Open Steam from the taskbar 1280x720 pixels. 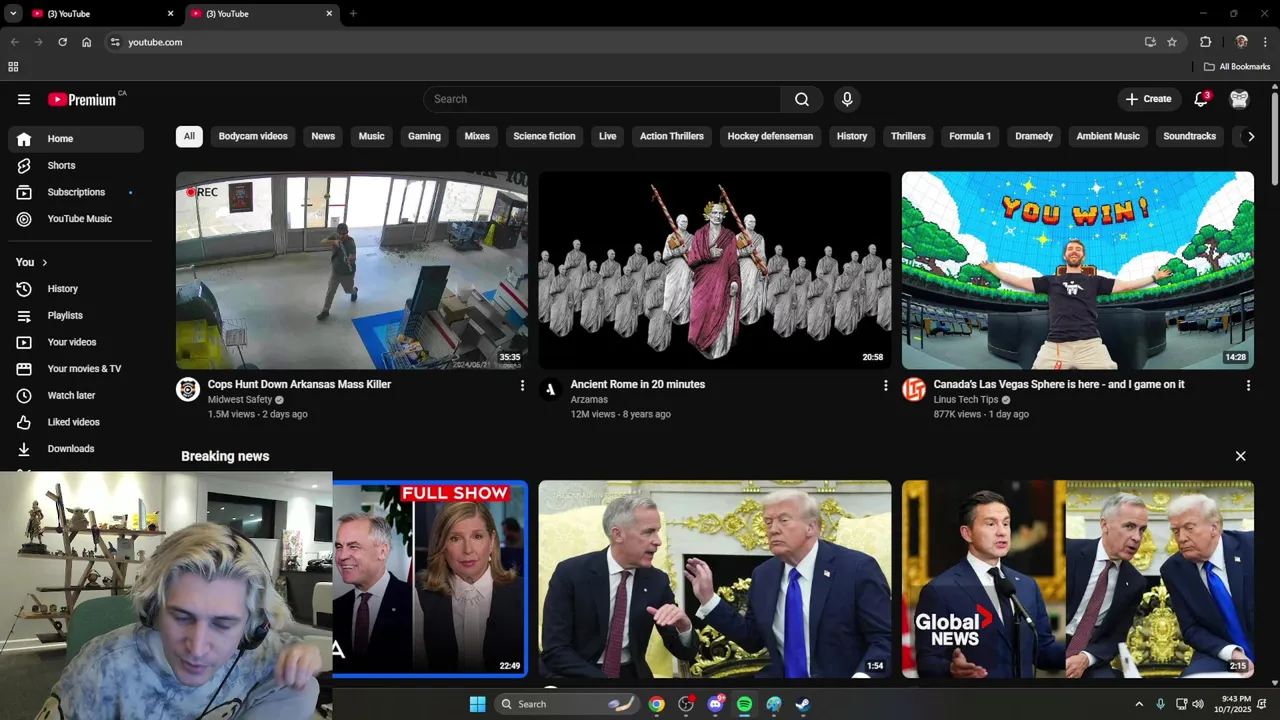coord(802,704)
